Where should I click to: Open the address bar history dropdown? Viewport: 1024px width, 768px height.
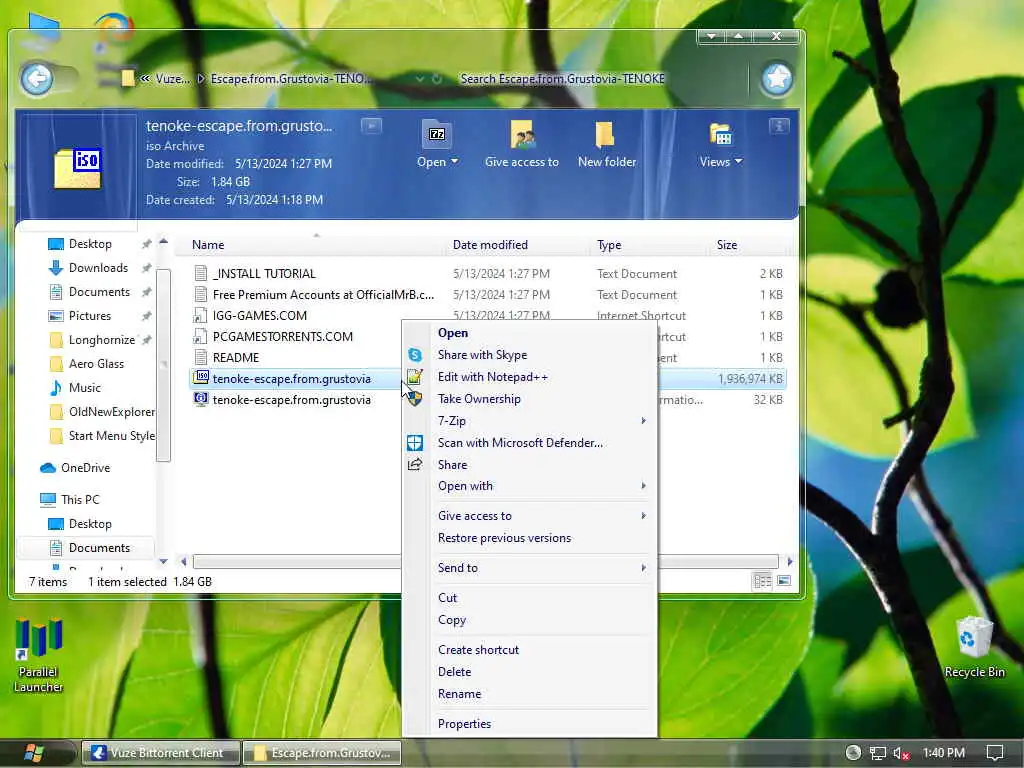coord(419,79)
